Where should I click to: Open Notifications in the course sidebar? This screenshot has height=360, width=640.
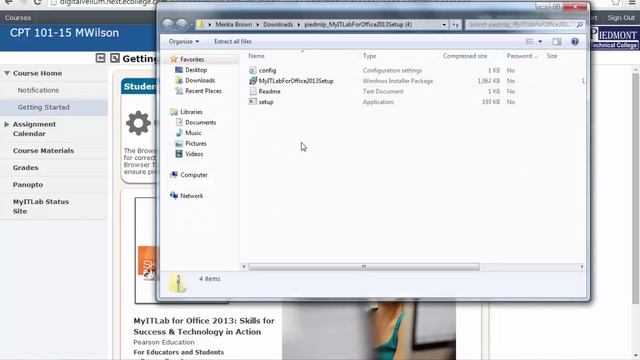click(x=38, y=90)
